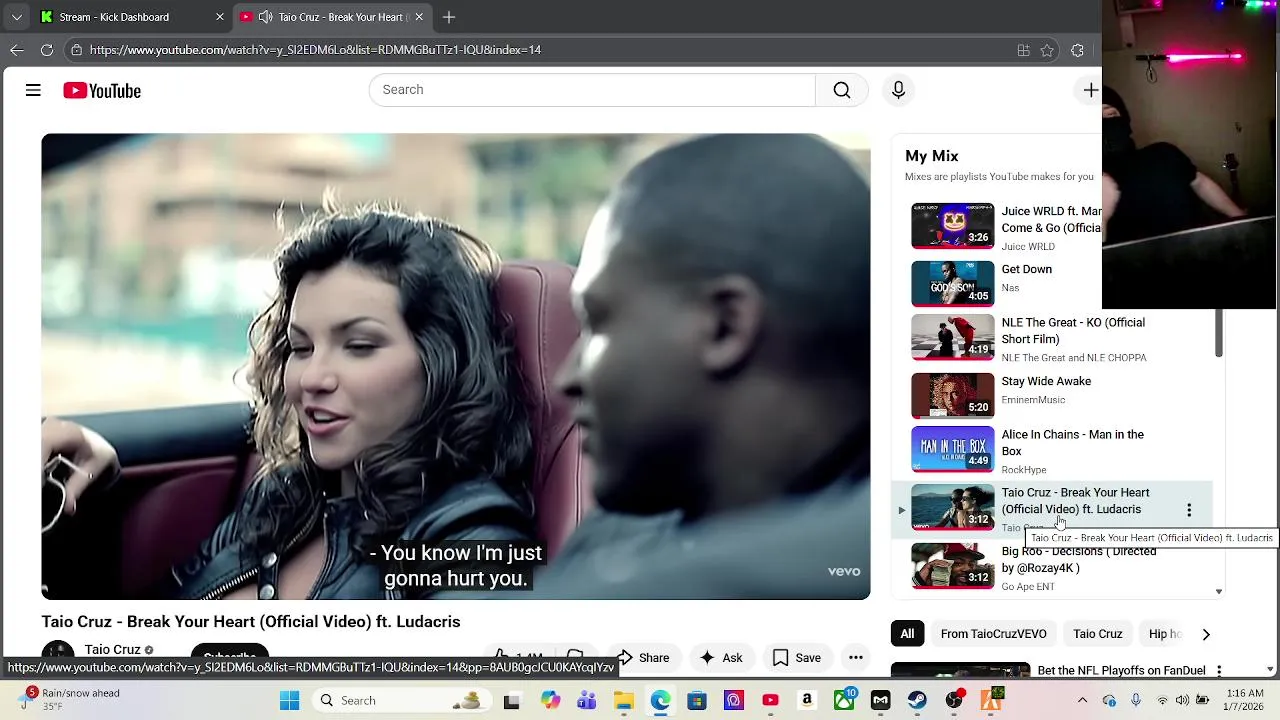The image size is (1280, 720).
Task: View site information lock icon in address bar
Action: click(76, 50)
